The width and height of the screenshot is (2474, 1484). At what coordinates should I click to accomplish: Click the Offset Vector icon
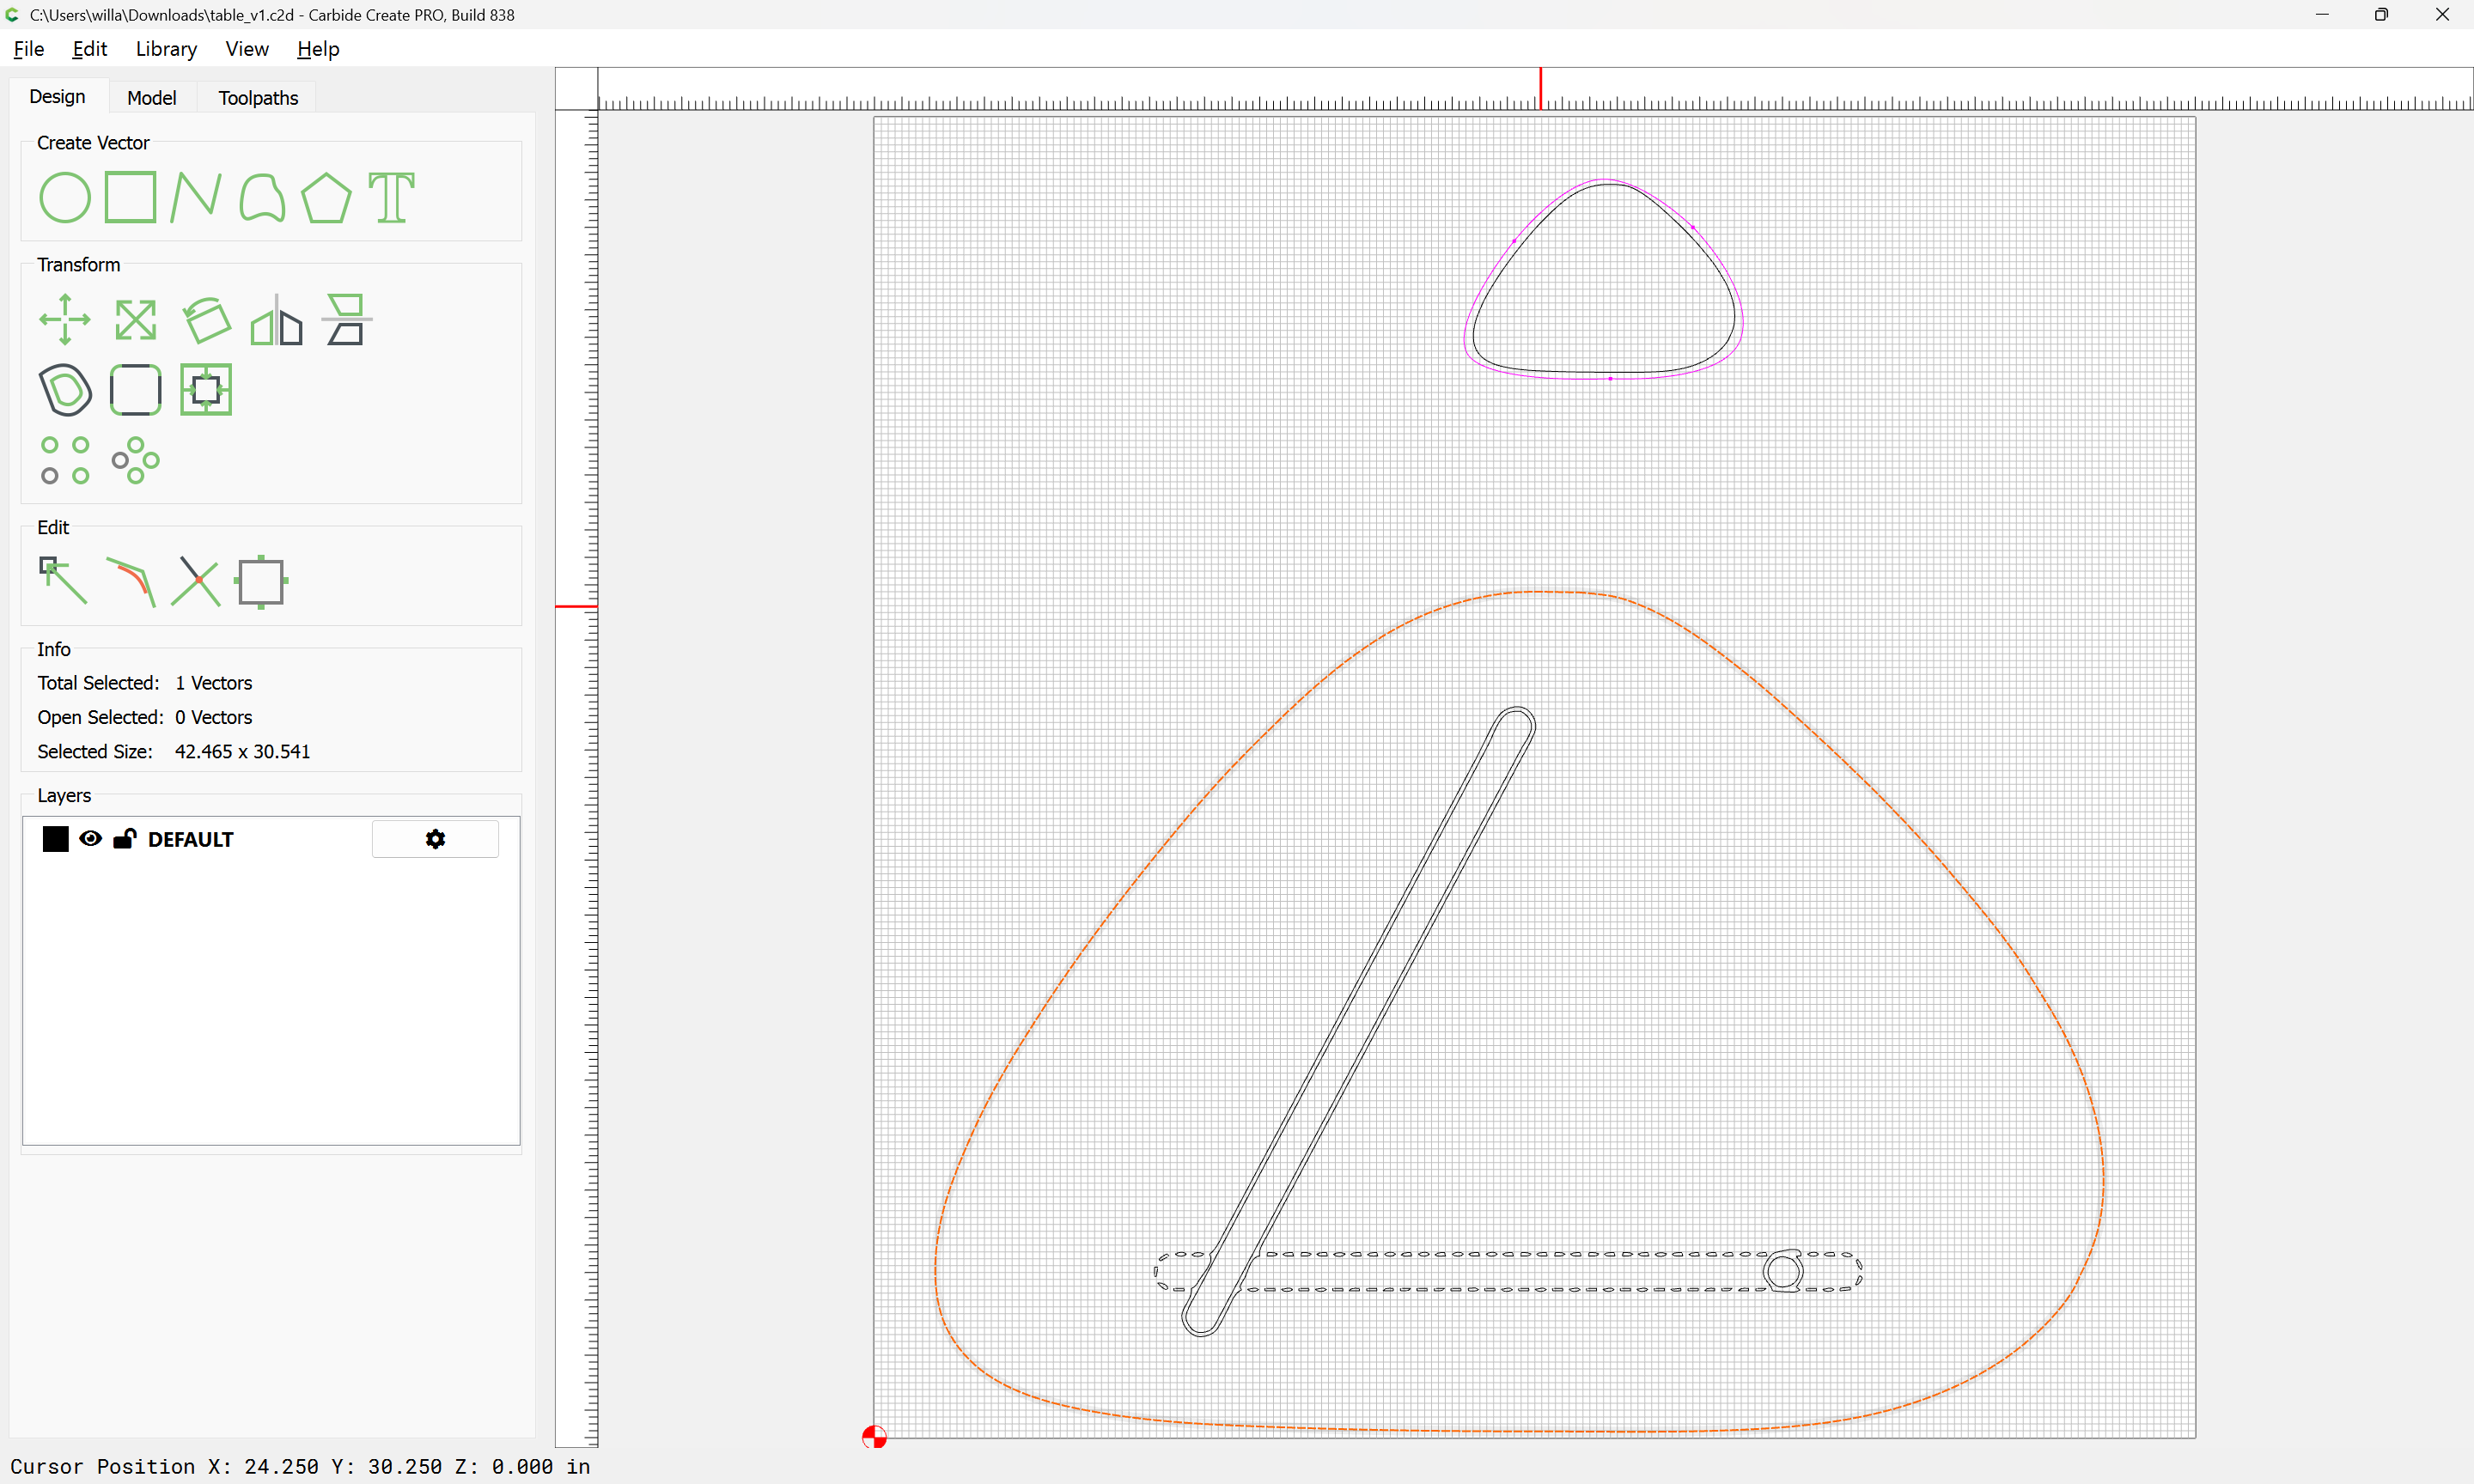pyautogui.click(x=65, y=390)
